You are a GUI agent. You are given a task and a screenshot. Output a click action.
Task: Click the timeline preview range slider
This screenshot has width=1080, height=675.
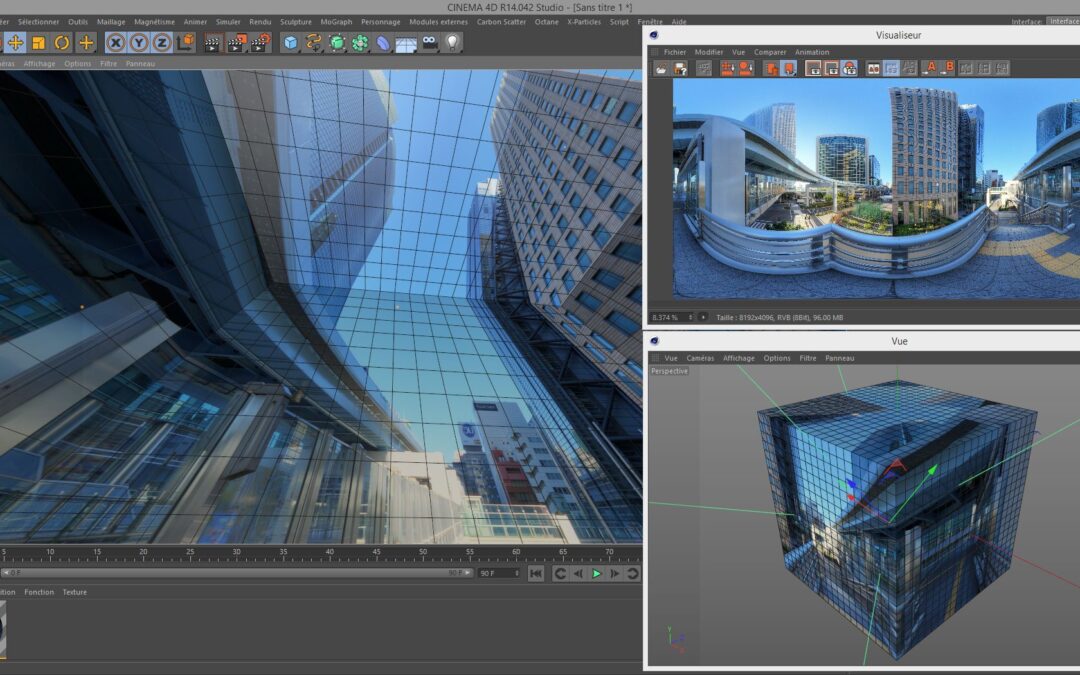230,573
